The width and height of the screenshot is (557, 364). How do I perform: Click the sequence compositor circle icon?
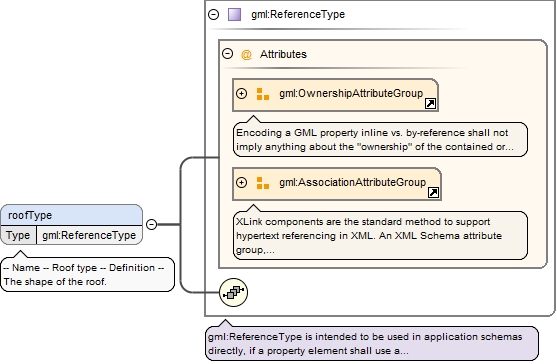233,292
